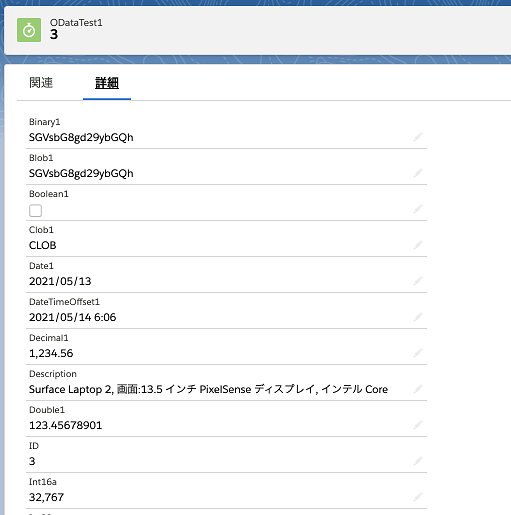Edit DateTimeOffset1 via pencil icon

pos(418,317)
